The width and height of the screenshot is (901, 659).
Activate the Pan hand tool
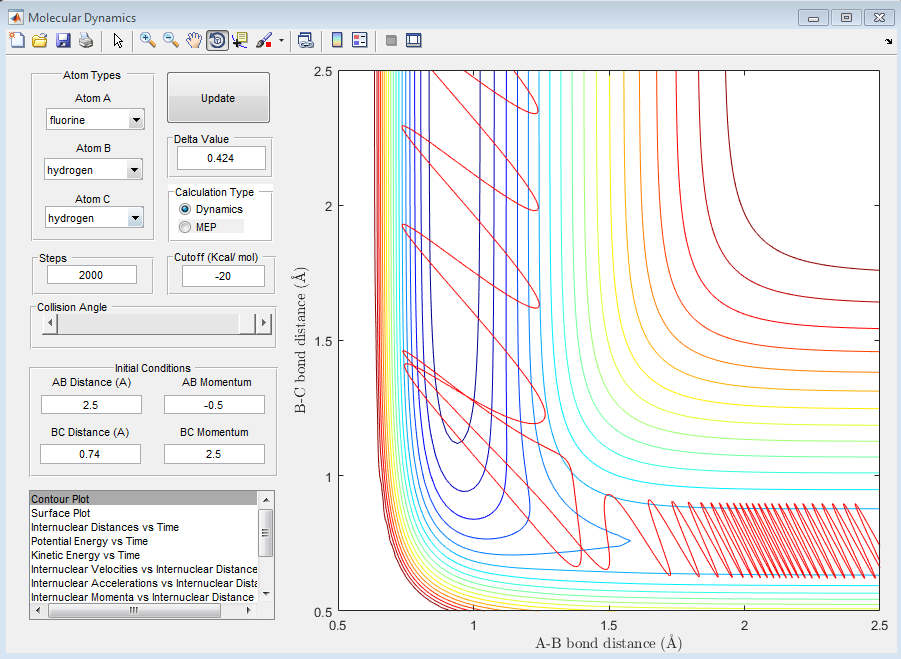(x=194, y=40)
